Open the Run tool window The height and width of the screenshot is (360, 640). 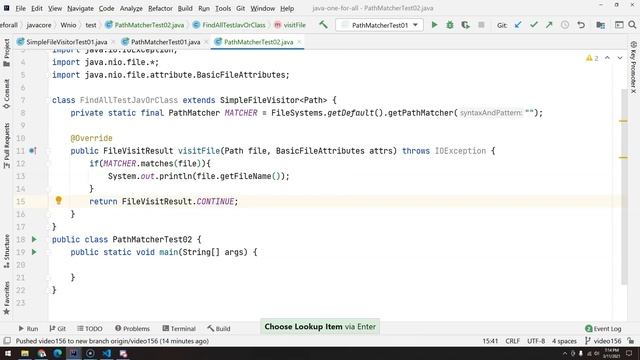tap(28, 328)
